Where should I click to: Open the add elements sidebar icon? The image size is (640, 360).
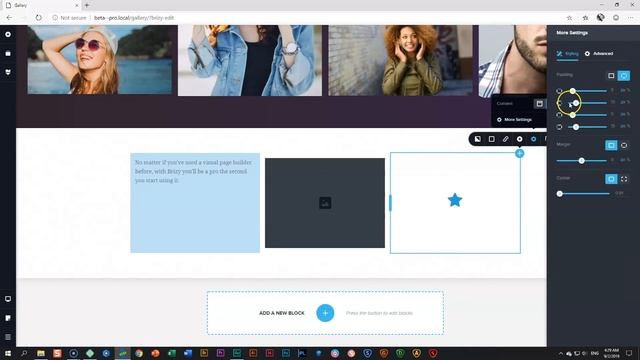(x=8, y=35)
